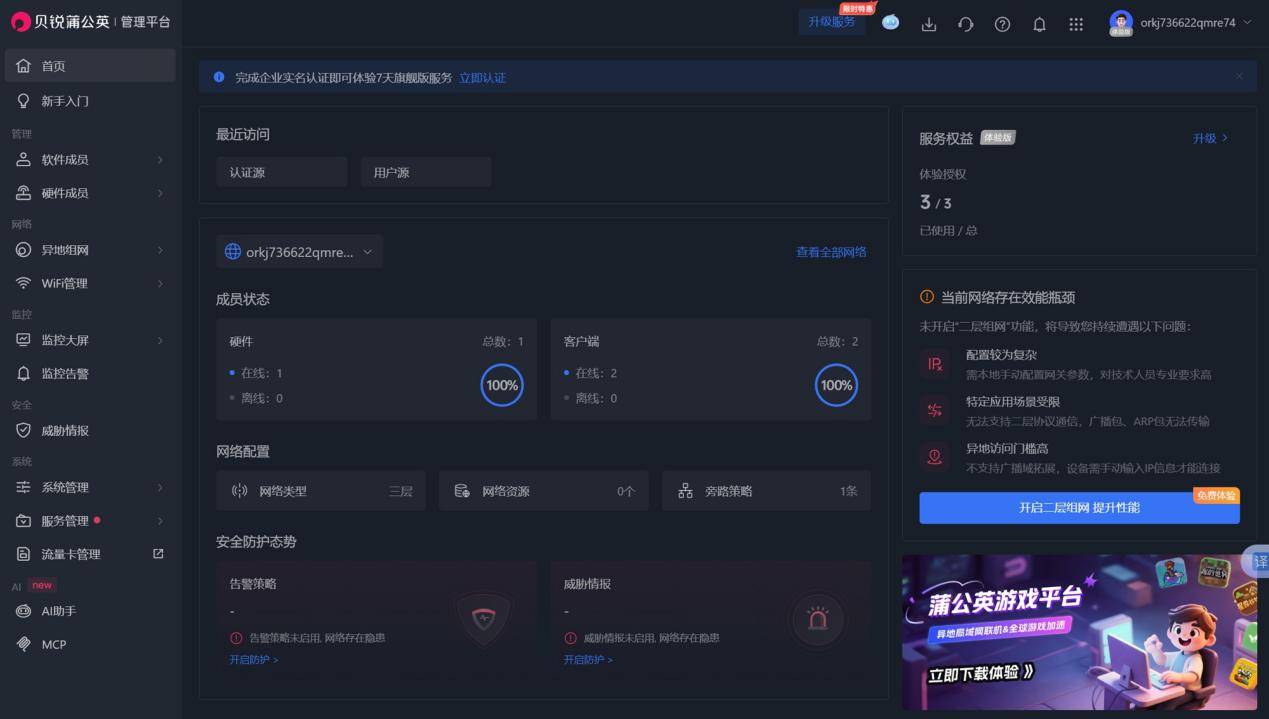Close the enterprise verification banner
1269x719 pixels.
[1239, 76]
